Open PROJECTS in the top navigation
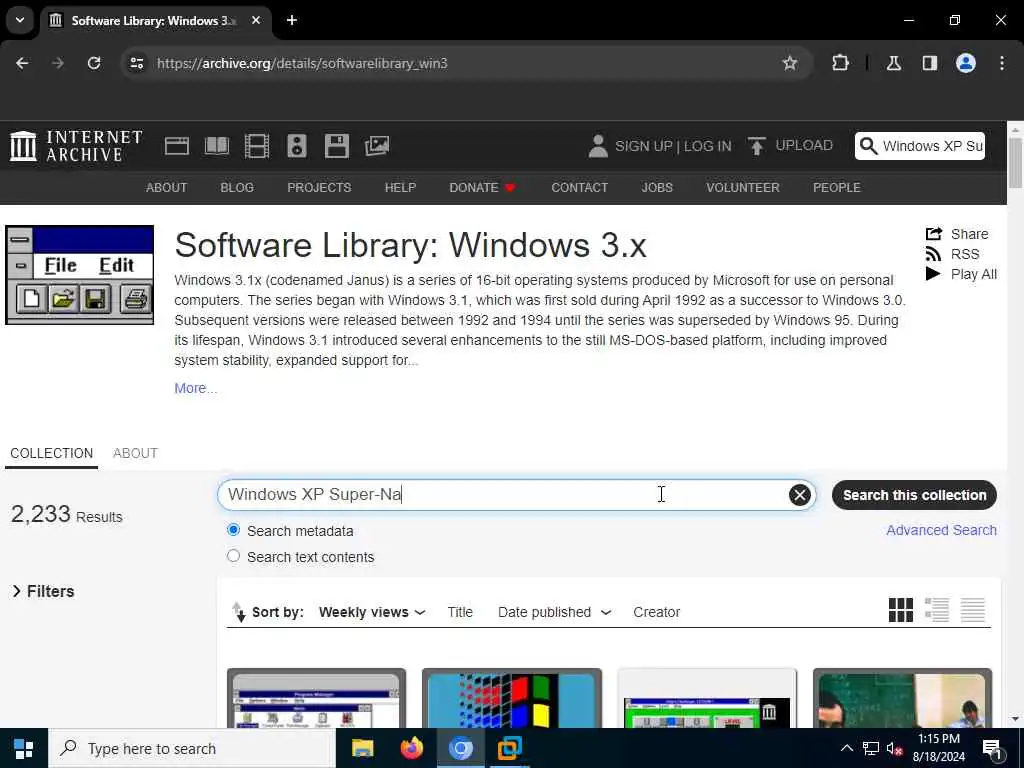Image resolution: width=1024 pixels, height=768 pixels. click(x=319, y=187)
